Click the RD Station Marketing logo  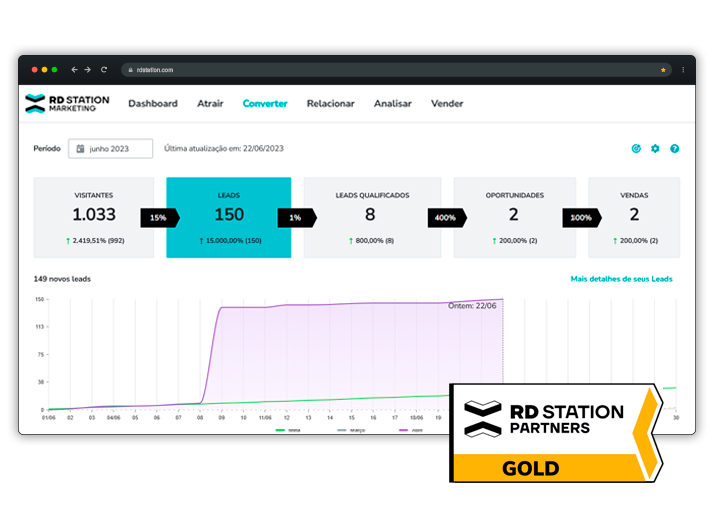[62, 103]
